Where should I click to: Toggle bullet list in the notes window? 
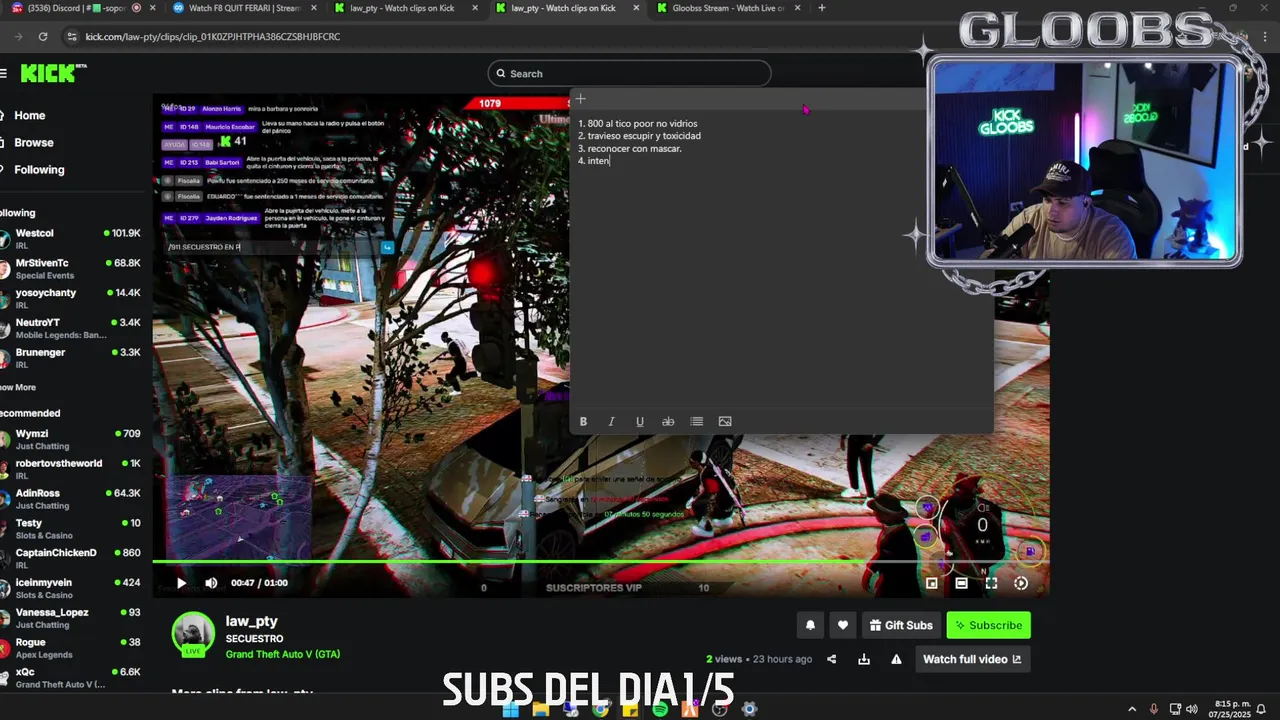point(697,422)
